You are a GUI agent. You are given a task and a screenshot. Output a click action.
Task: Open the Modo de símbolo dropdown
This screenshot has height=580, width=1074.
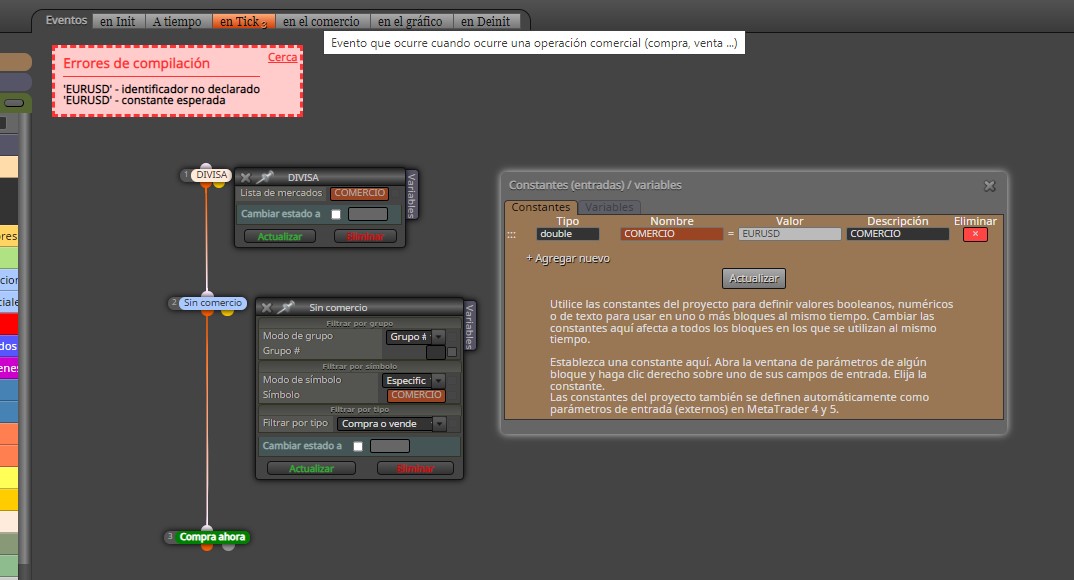[414, 381]
